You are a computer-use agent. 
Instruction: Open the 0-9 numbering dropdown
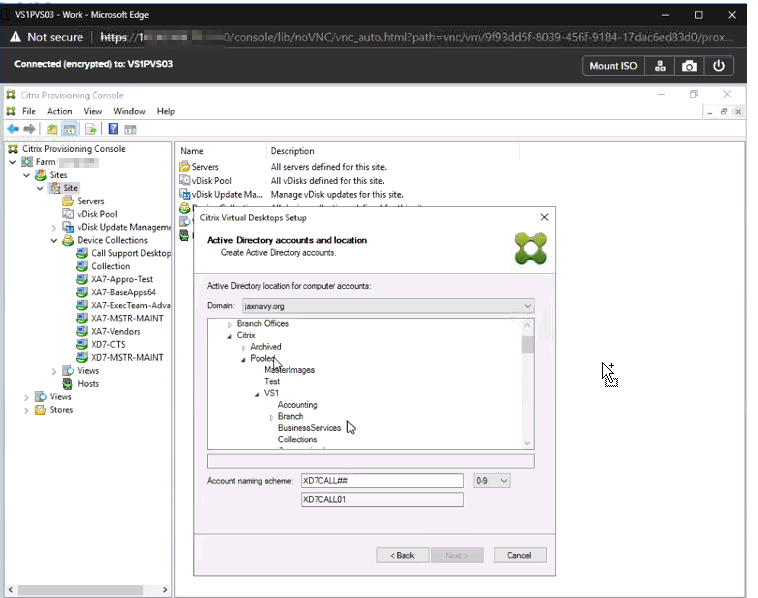(504, 481)
